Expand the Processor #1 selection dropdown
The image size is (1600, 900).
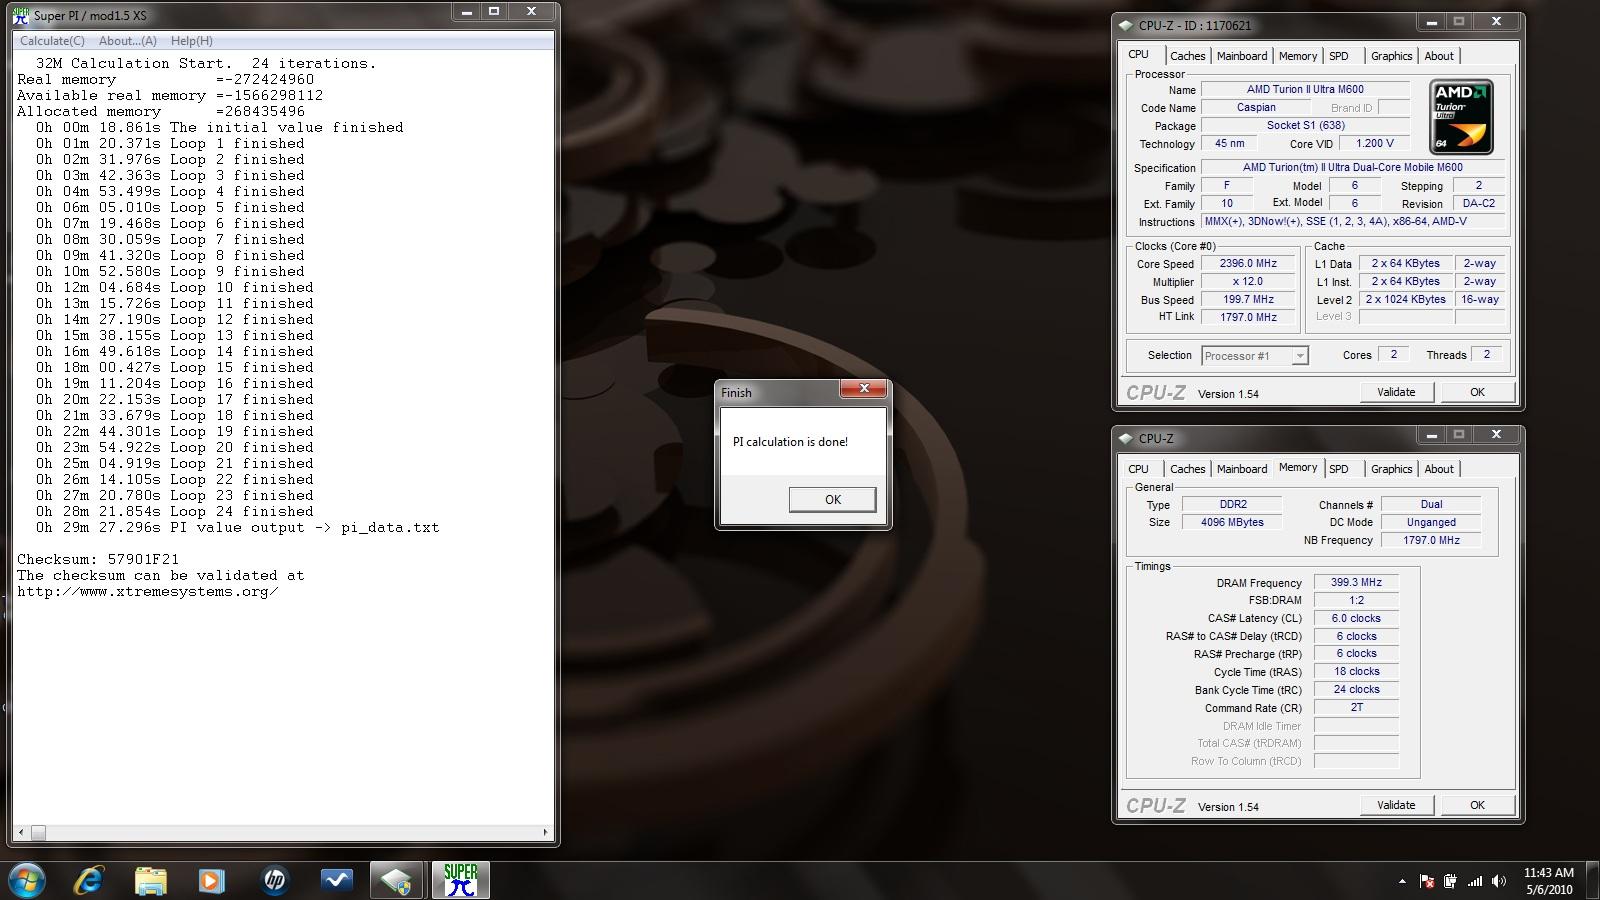(x=1299, y=356)
